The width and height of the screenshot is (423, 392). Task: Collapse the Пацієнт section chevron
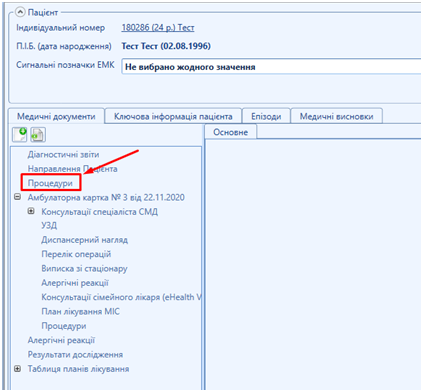click(20, 12)
